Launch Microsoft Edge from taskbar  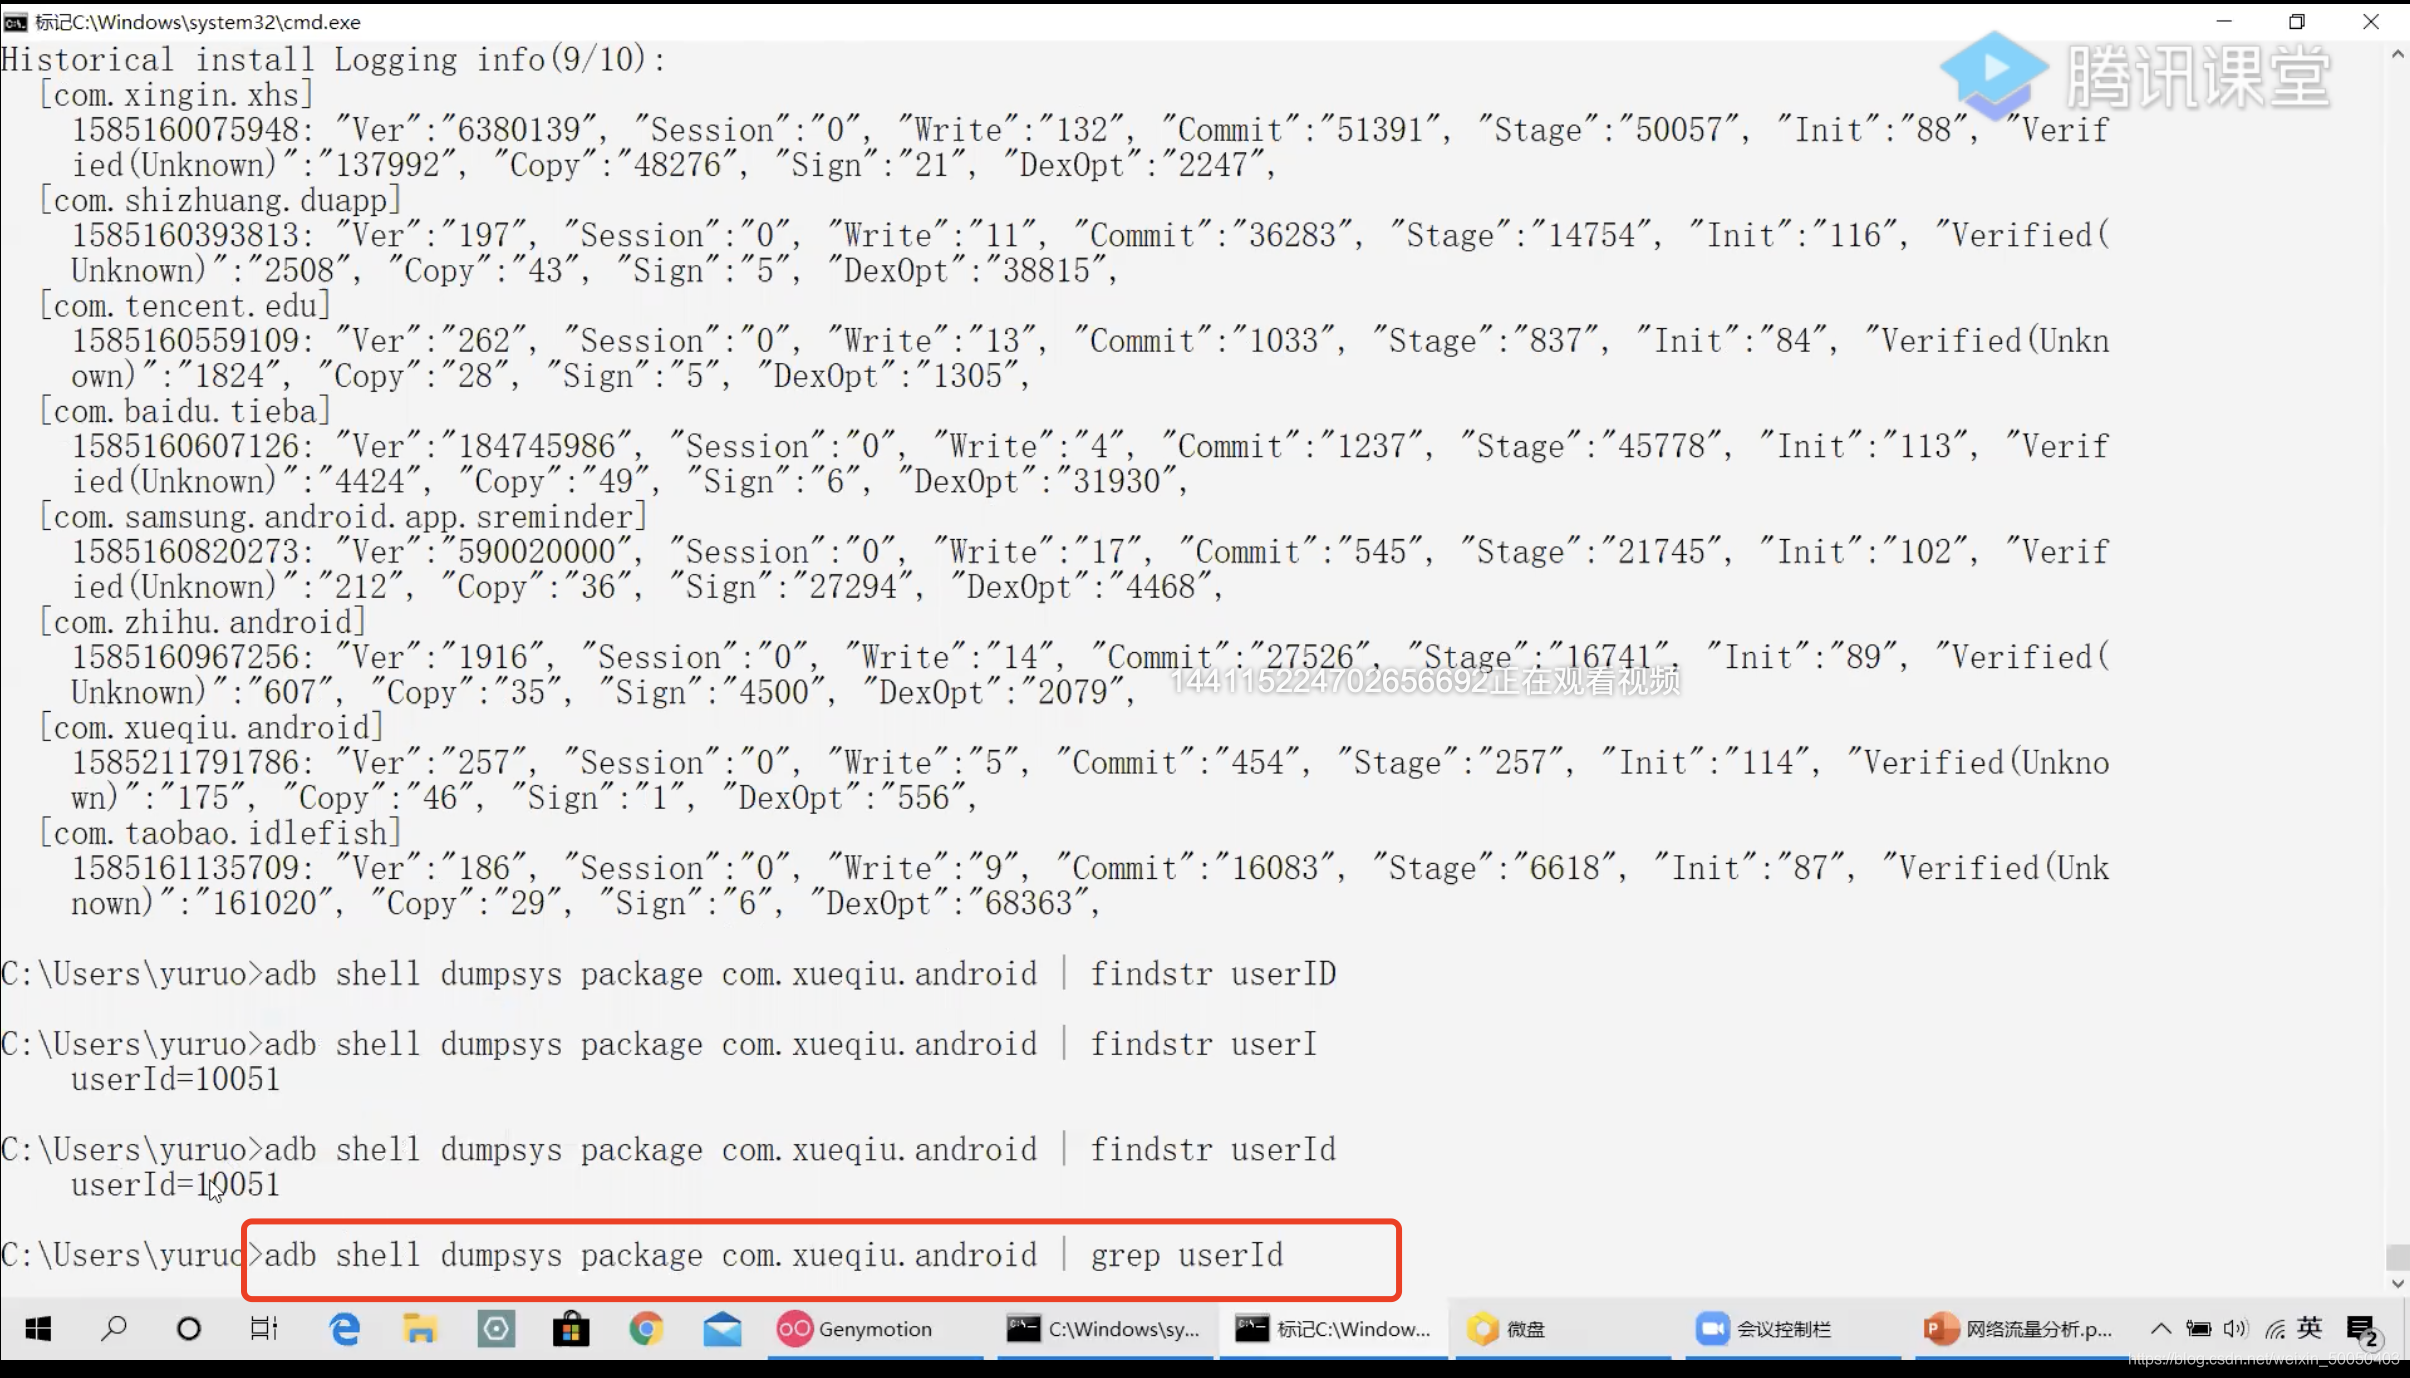(344, 1329)
